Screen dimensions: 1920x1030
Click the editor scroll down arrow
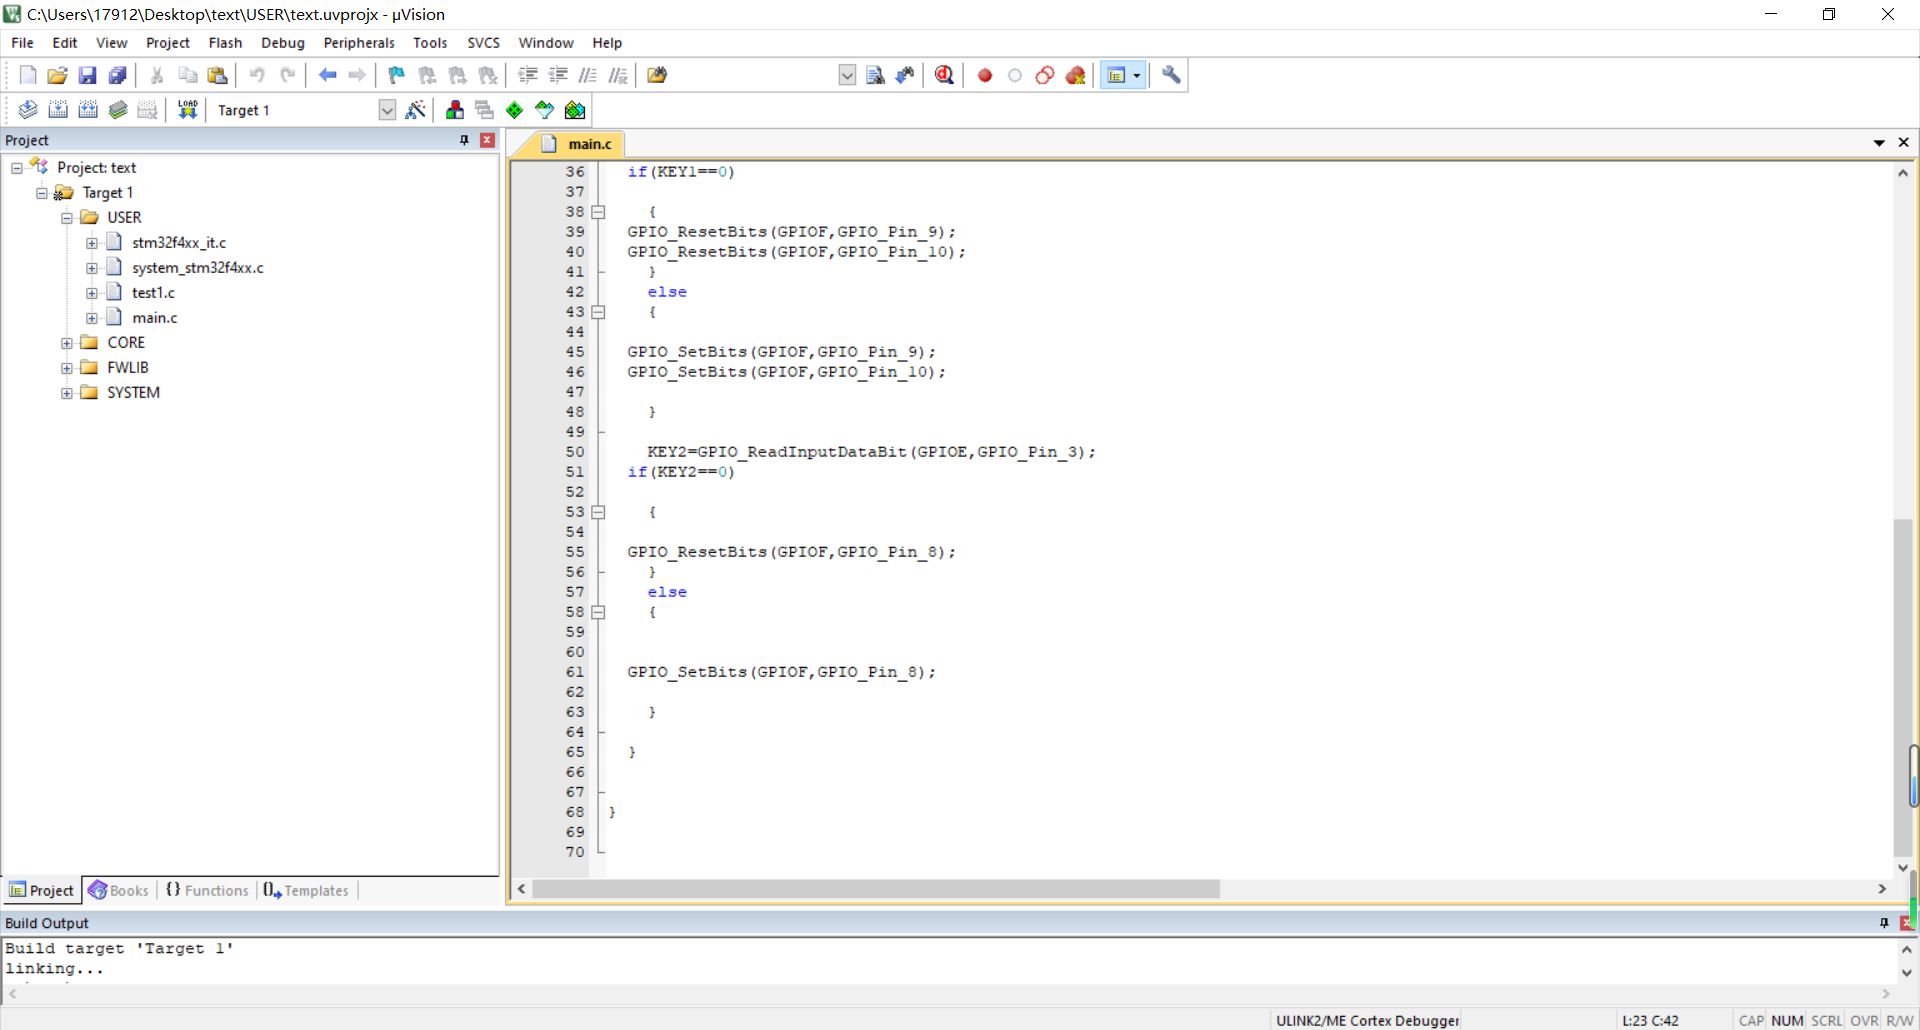[1903, 868]
